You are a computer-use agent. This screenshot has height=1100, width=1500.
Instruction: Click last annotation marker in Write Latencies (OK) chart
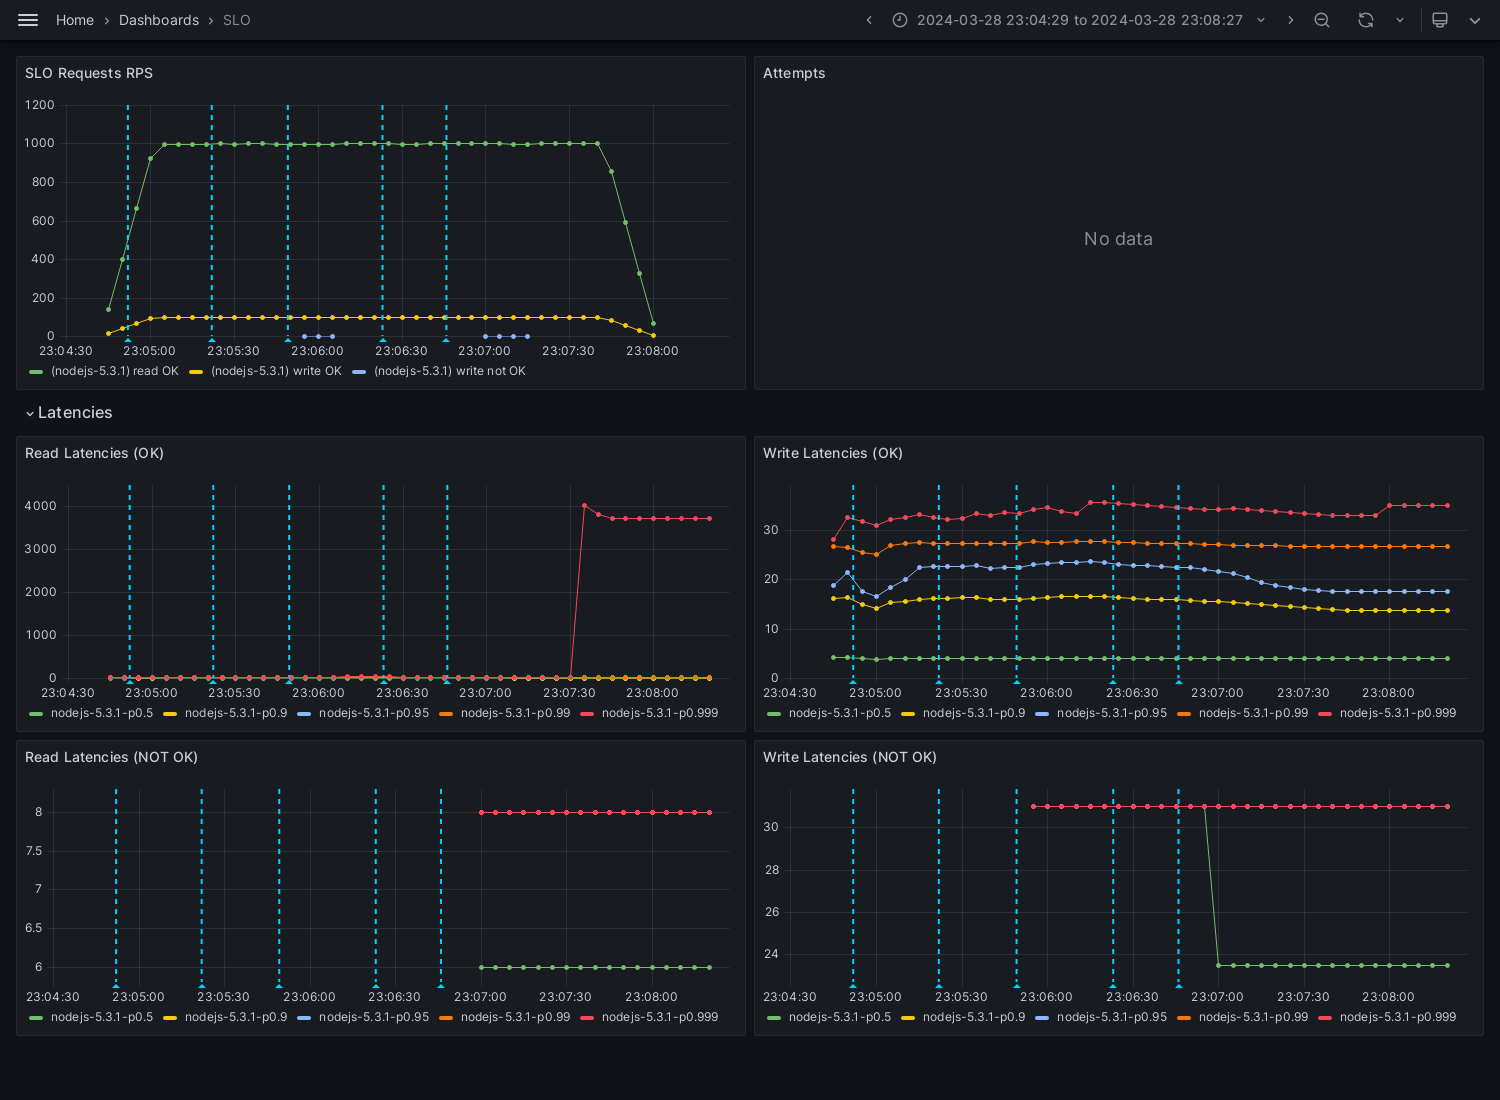[x=1178, y=682]
